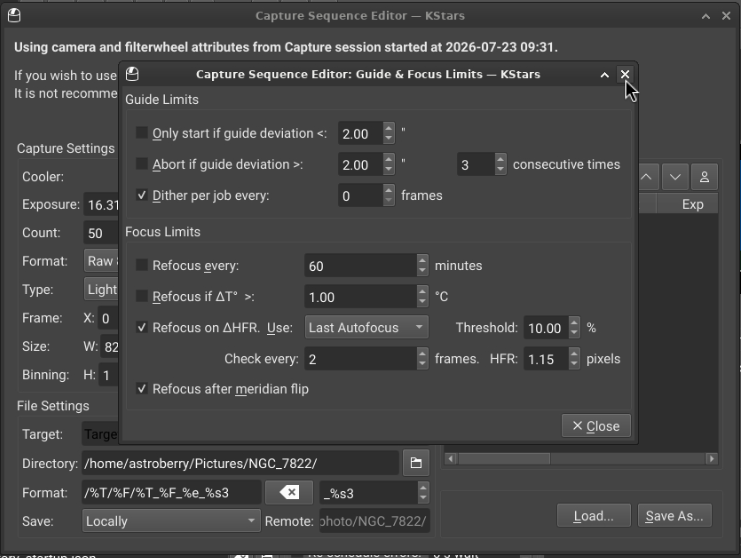Click the Count value field
The width and height of the screenshot is (741, 558).
[101, 233]
